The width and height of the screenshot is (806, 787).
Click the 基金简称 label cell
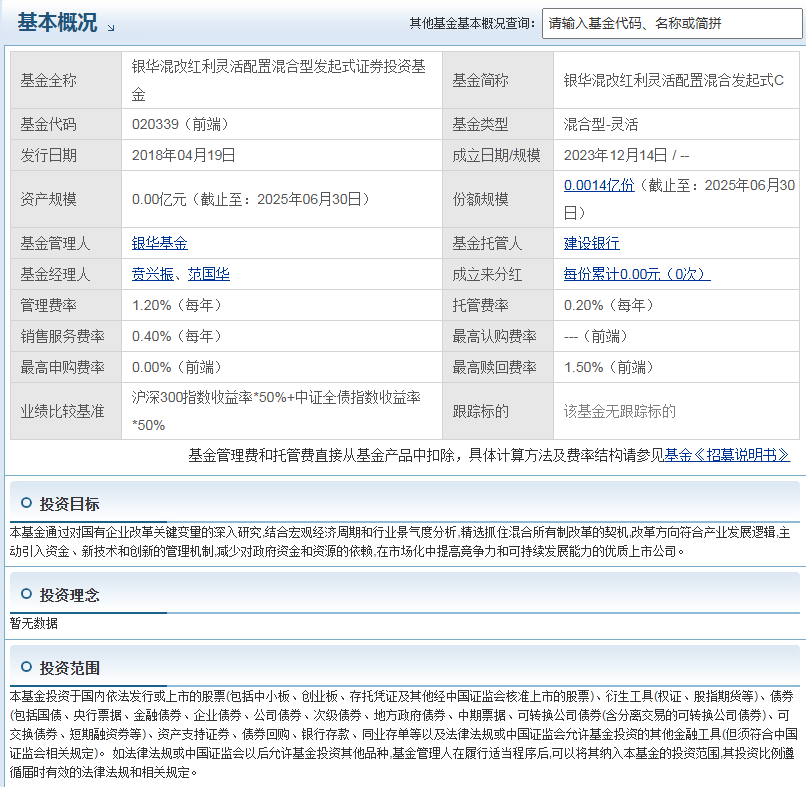498,80
